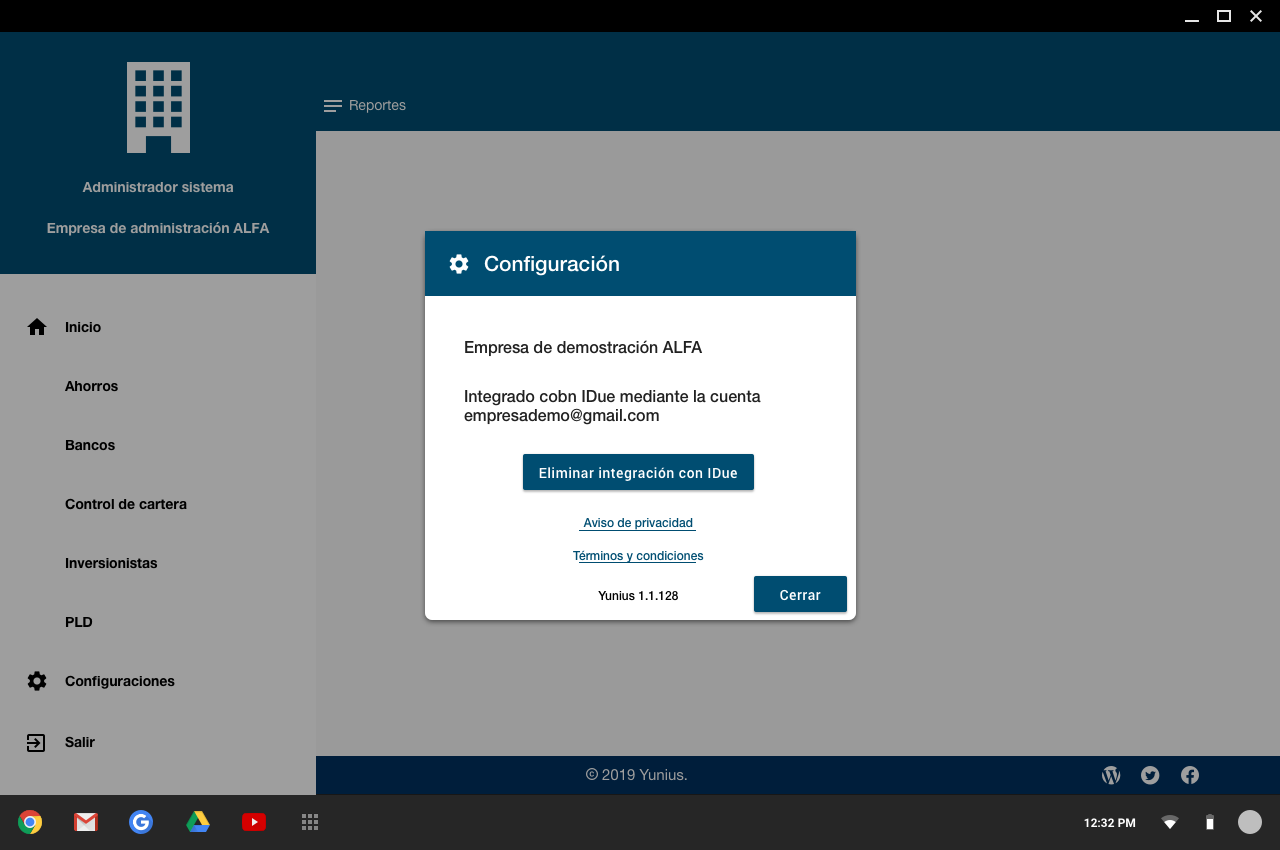Open the app launcher grid icon
The height and width of the screenshot is (850, 1280).
(310, 822)
